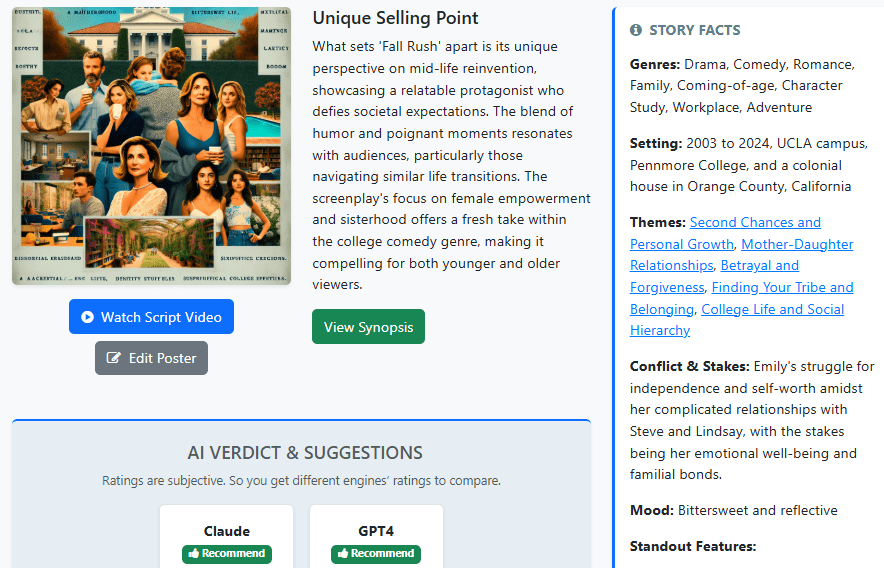Screen dimensions: 884x568
Task: Select the Claude verdict card title
Action: pyautogui.click(x=227, y=531)
